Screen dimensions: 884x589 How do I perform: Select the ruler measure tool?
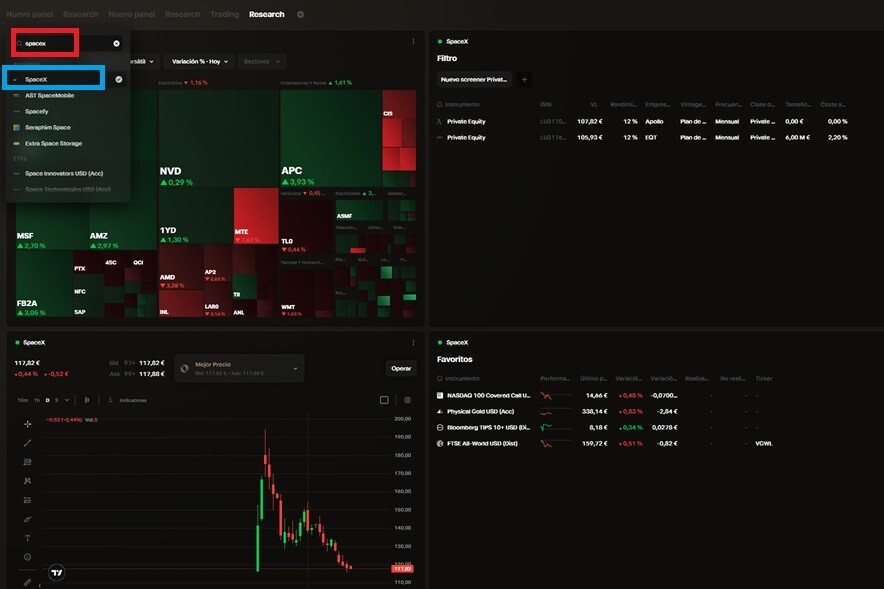[28, 582]
